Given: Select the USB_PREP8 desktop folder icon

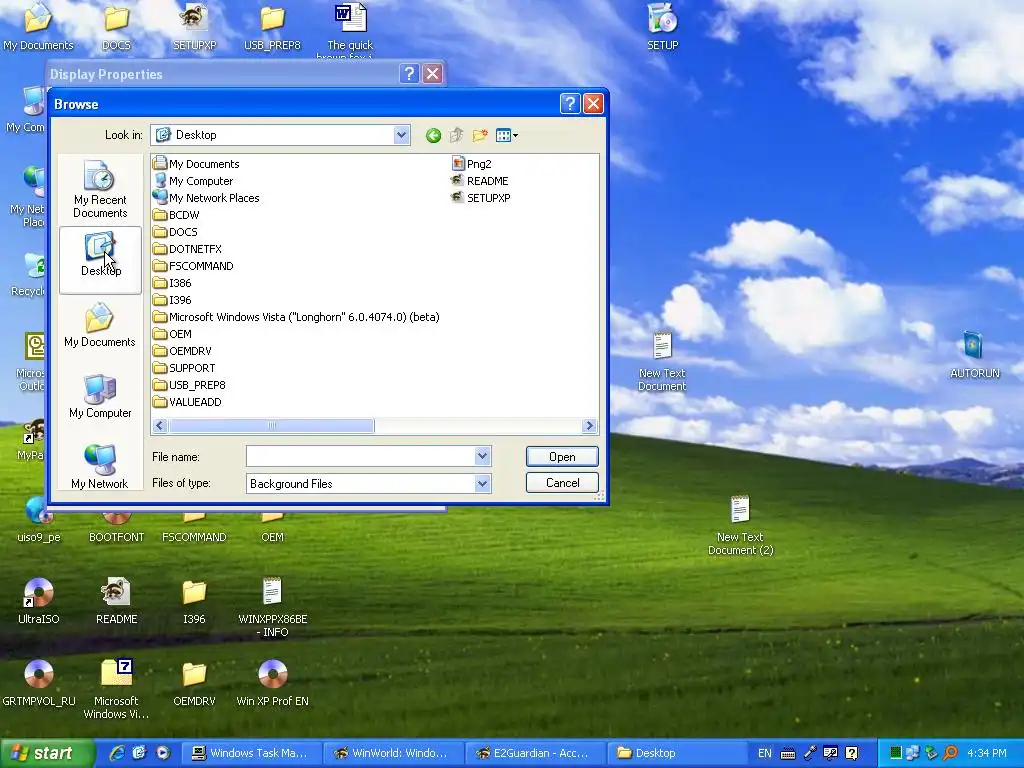Looking at the screenshot, I should coord(272,27).
